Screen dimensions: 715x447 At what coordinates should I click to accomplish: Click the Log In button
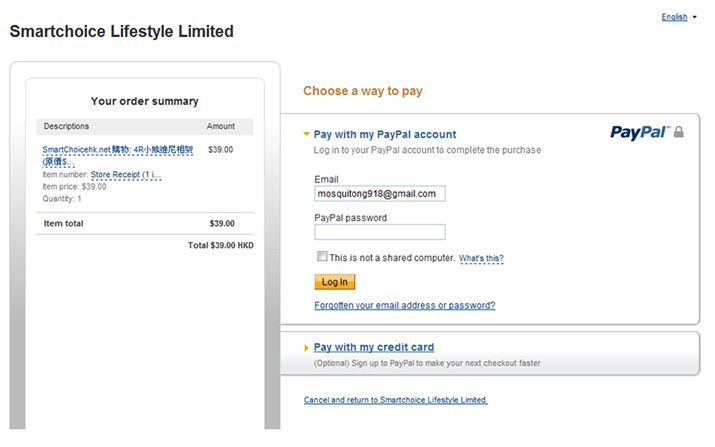(335, 282)
